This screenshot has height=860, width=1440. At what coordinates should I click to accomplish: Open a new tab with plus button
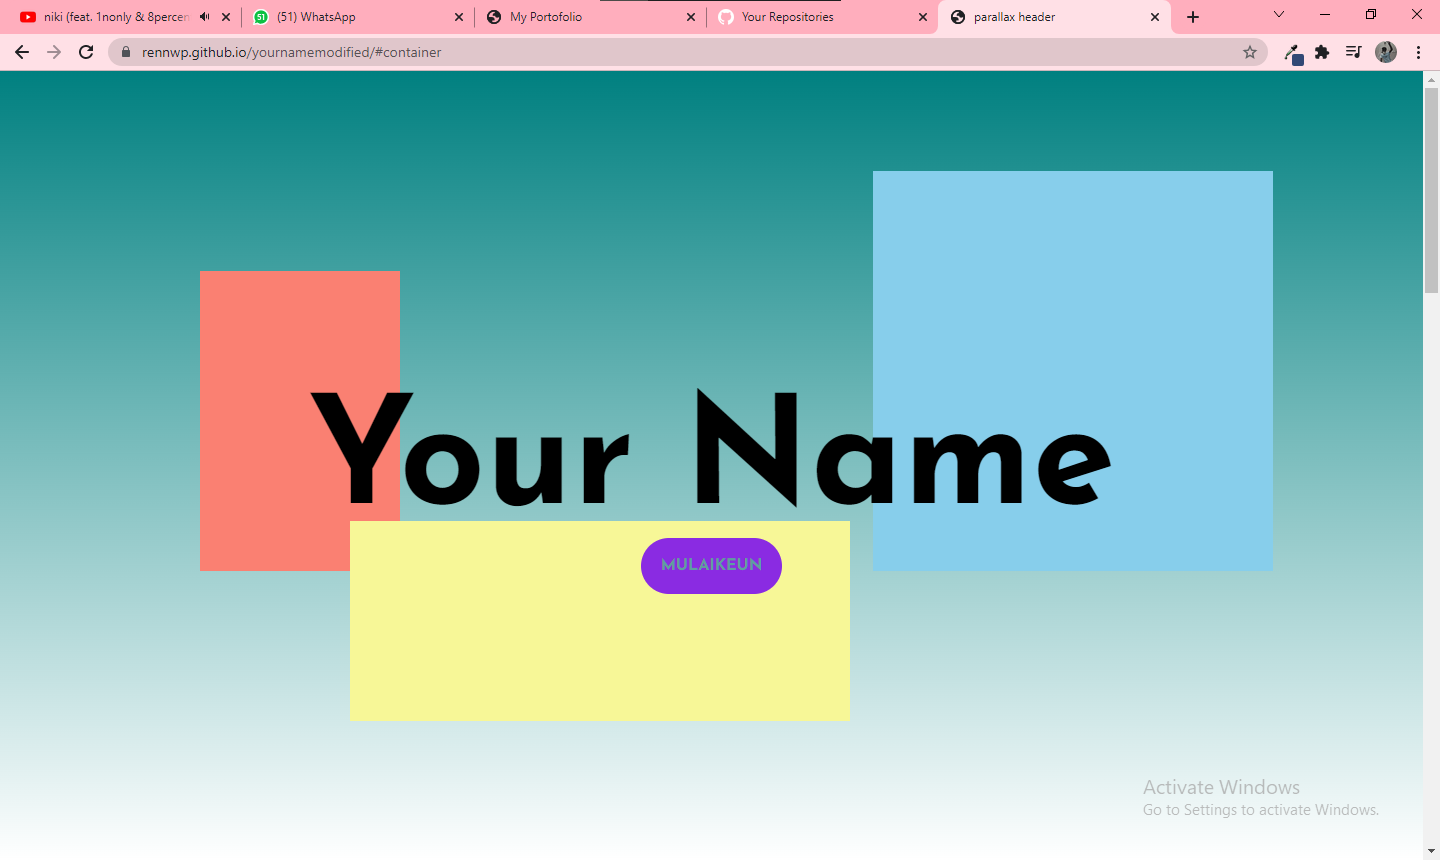(x=1193, y=17)
